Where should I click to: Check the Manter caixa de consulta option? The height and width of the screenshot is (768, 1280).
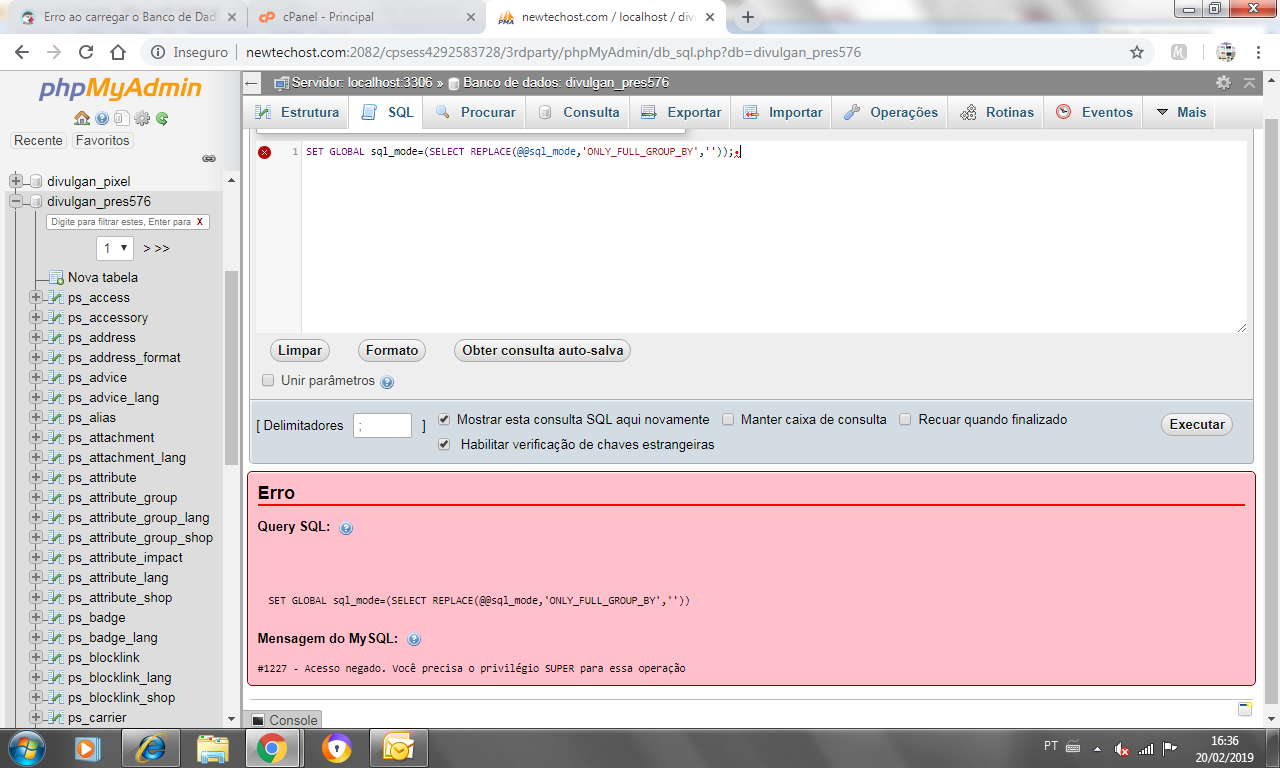728,420
